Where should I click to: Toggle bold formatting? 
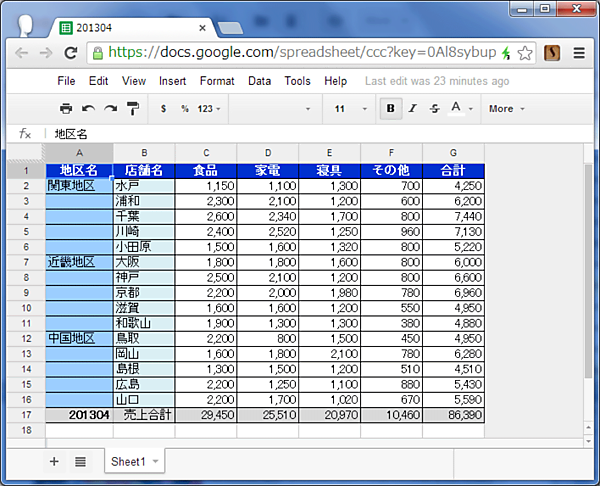point(390,108)
